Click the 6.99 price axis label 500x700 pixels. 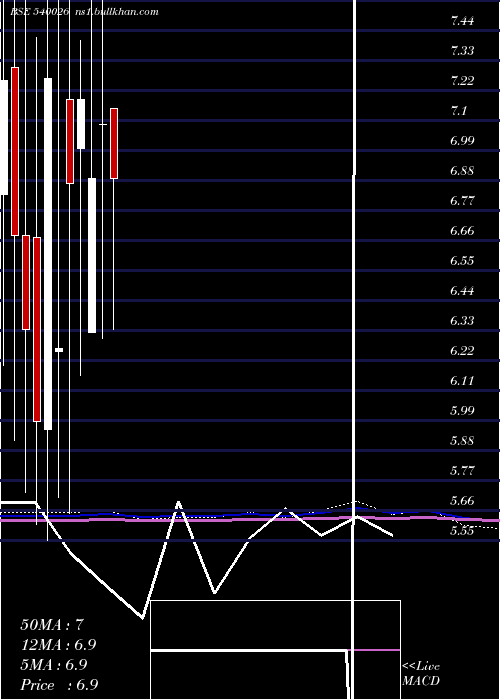[x=462, y=141]
